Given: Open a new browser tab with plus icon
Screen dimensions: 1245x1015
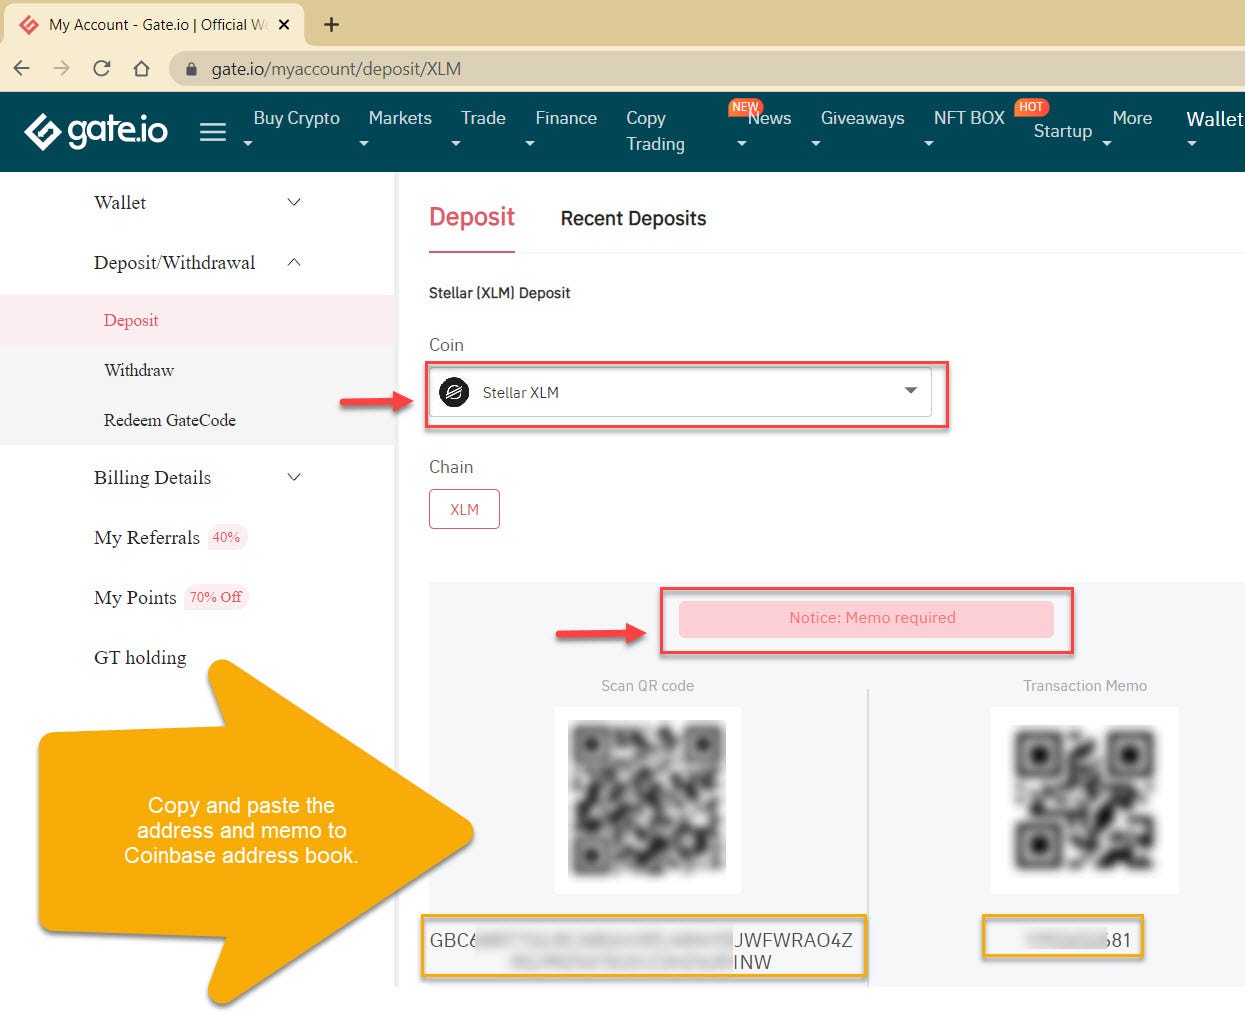Looking at the screenshot, I should [332, 24].
